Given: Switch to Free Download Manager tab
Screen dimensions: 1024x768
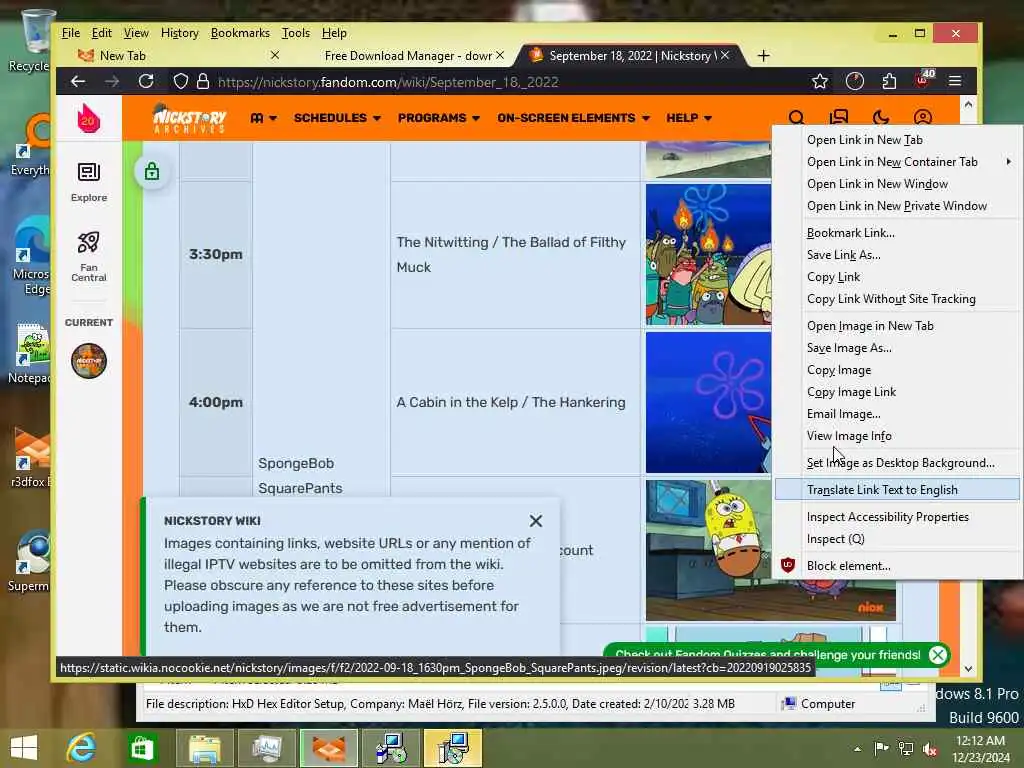Looking at the screenshot, I should [x=408, y=56].
